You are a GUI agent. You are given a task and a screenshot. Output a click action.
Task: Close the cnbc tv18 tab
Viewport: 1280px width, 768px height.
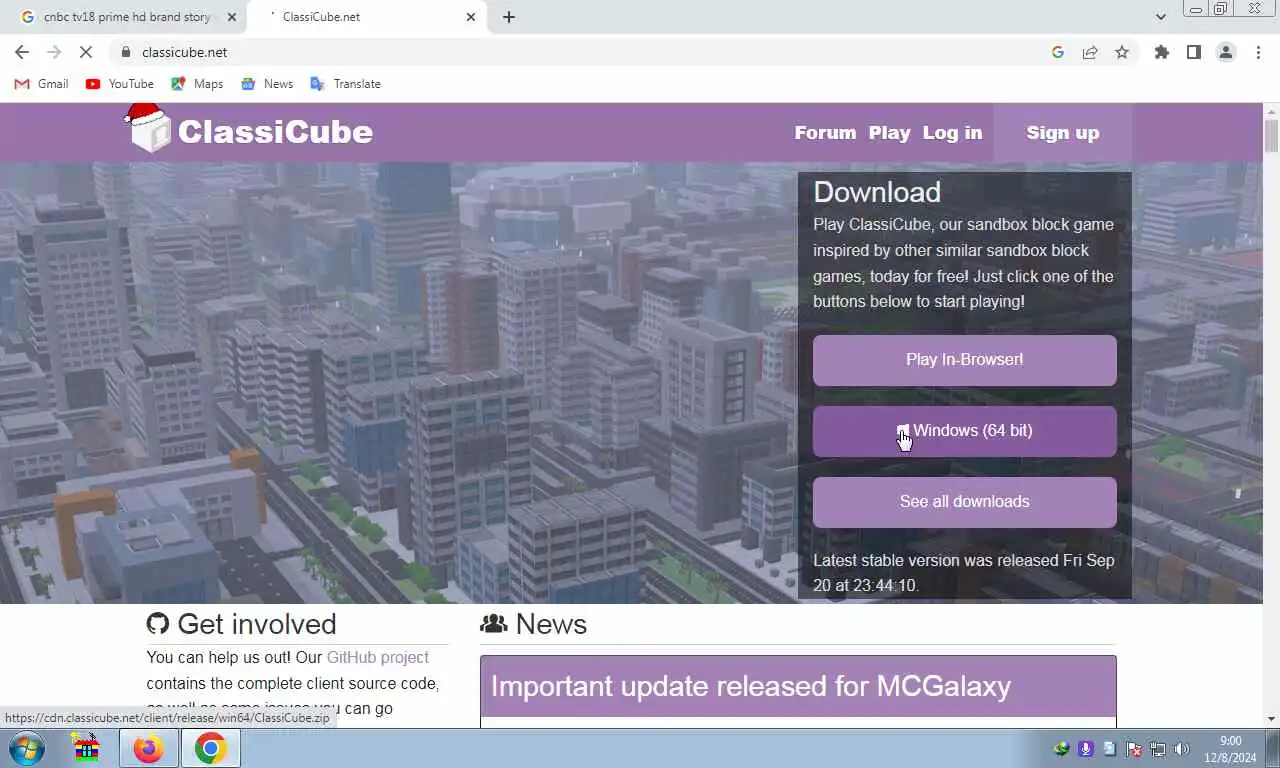click(x=232, y=17)
